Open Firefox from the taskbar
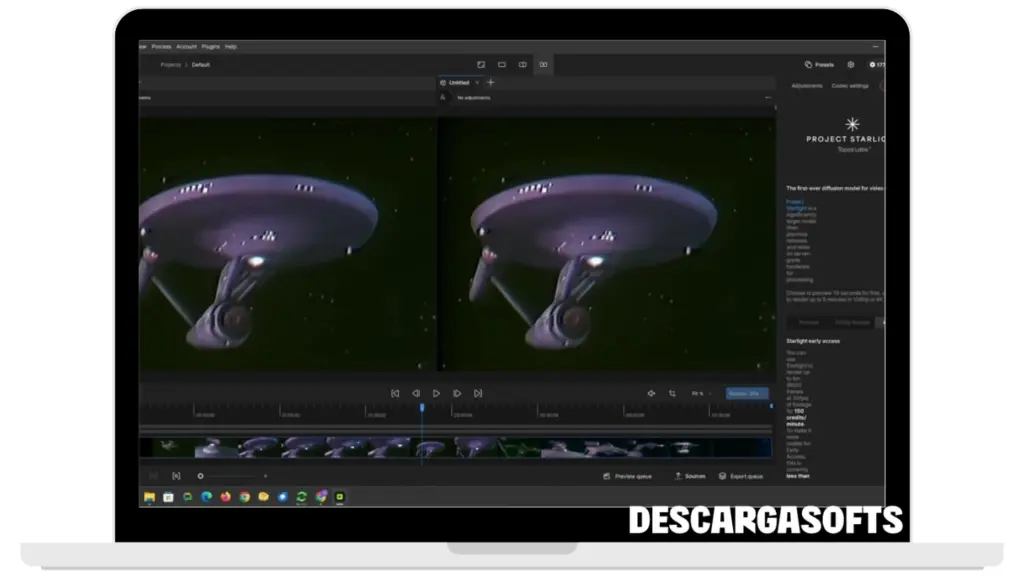Viewport: 1024px width, 576px height. [x=225, y=497]
